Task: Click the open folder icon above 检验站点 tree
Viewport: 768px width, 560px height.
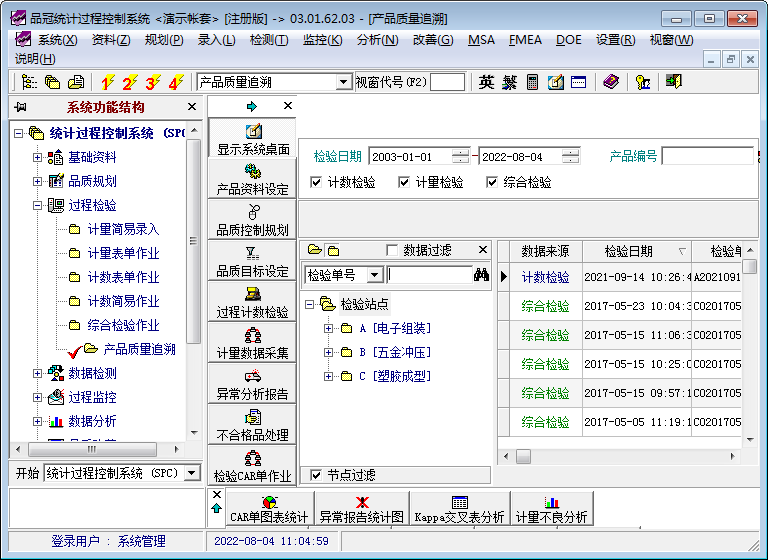Action: pos(314,250)
